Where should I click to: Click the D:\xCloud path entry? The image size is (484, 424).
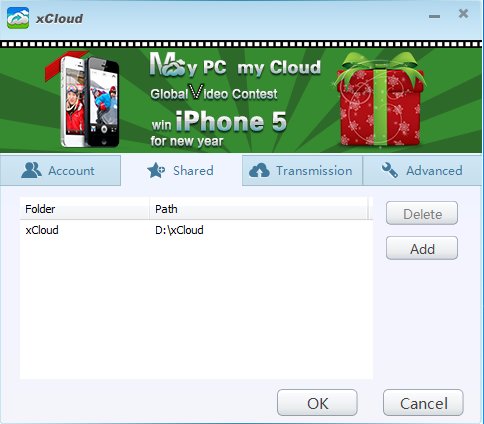click(179, 230)
